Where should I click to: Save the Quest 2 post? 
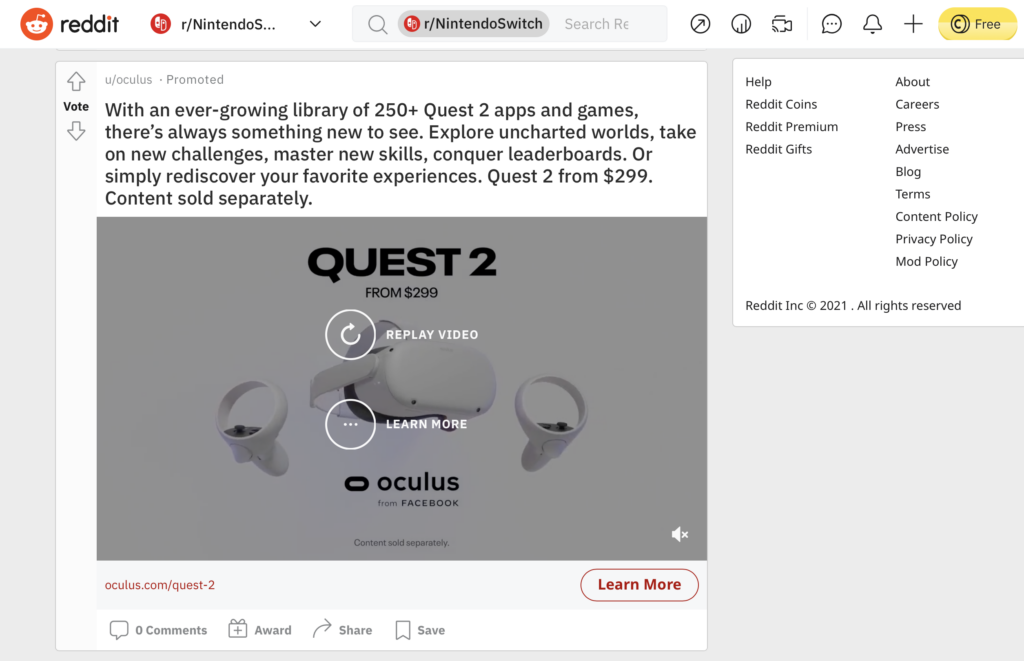point(419,630)
